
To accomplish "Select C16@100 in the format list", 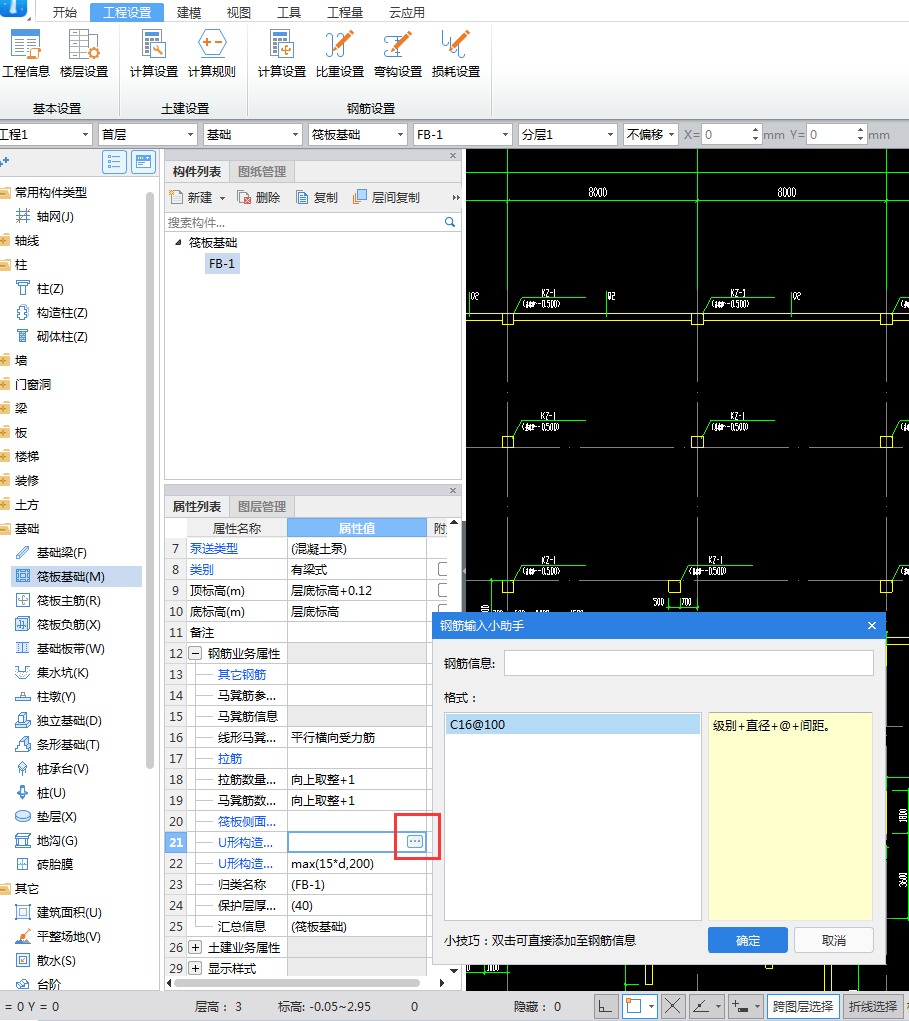I will [x=573, y=724].
